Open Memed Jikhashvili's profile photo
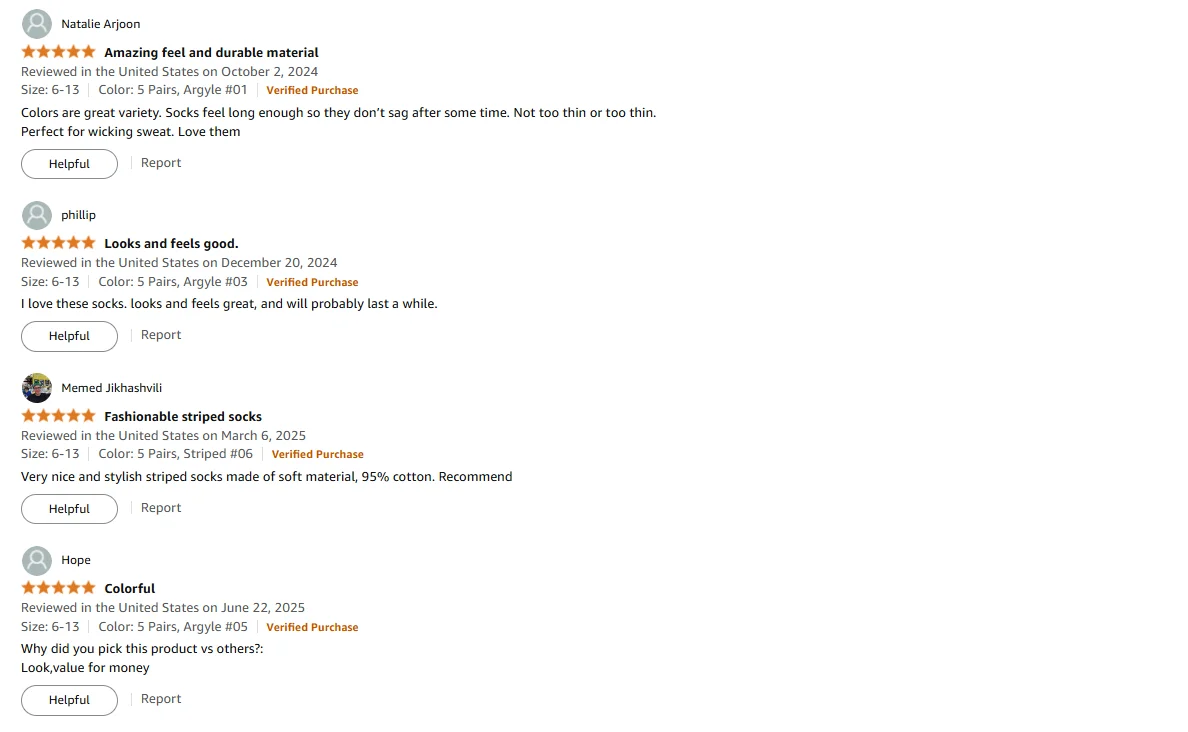The image size is (1188, 732). click(36, 388)
